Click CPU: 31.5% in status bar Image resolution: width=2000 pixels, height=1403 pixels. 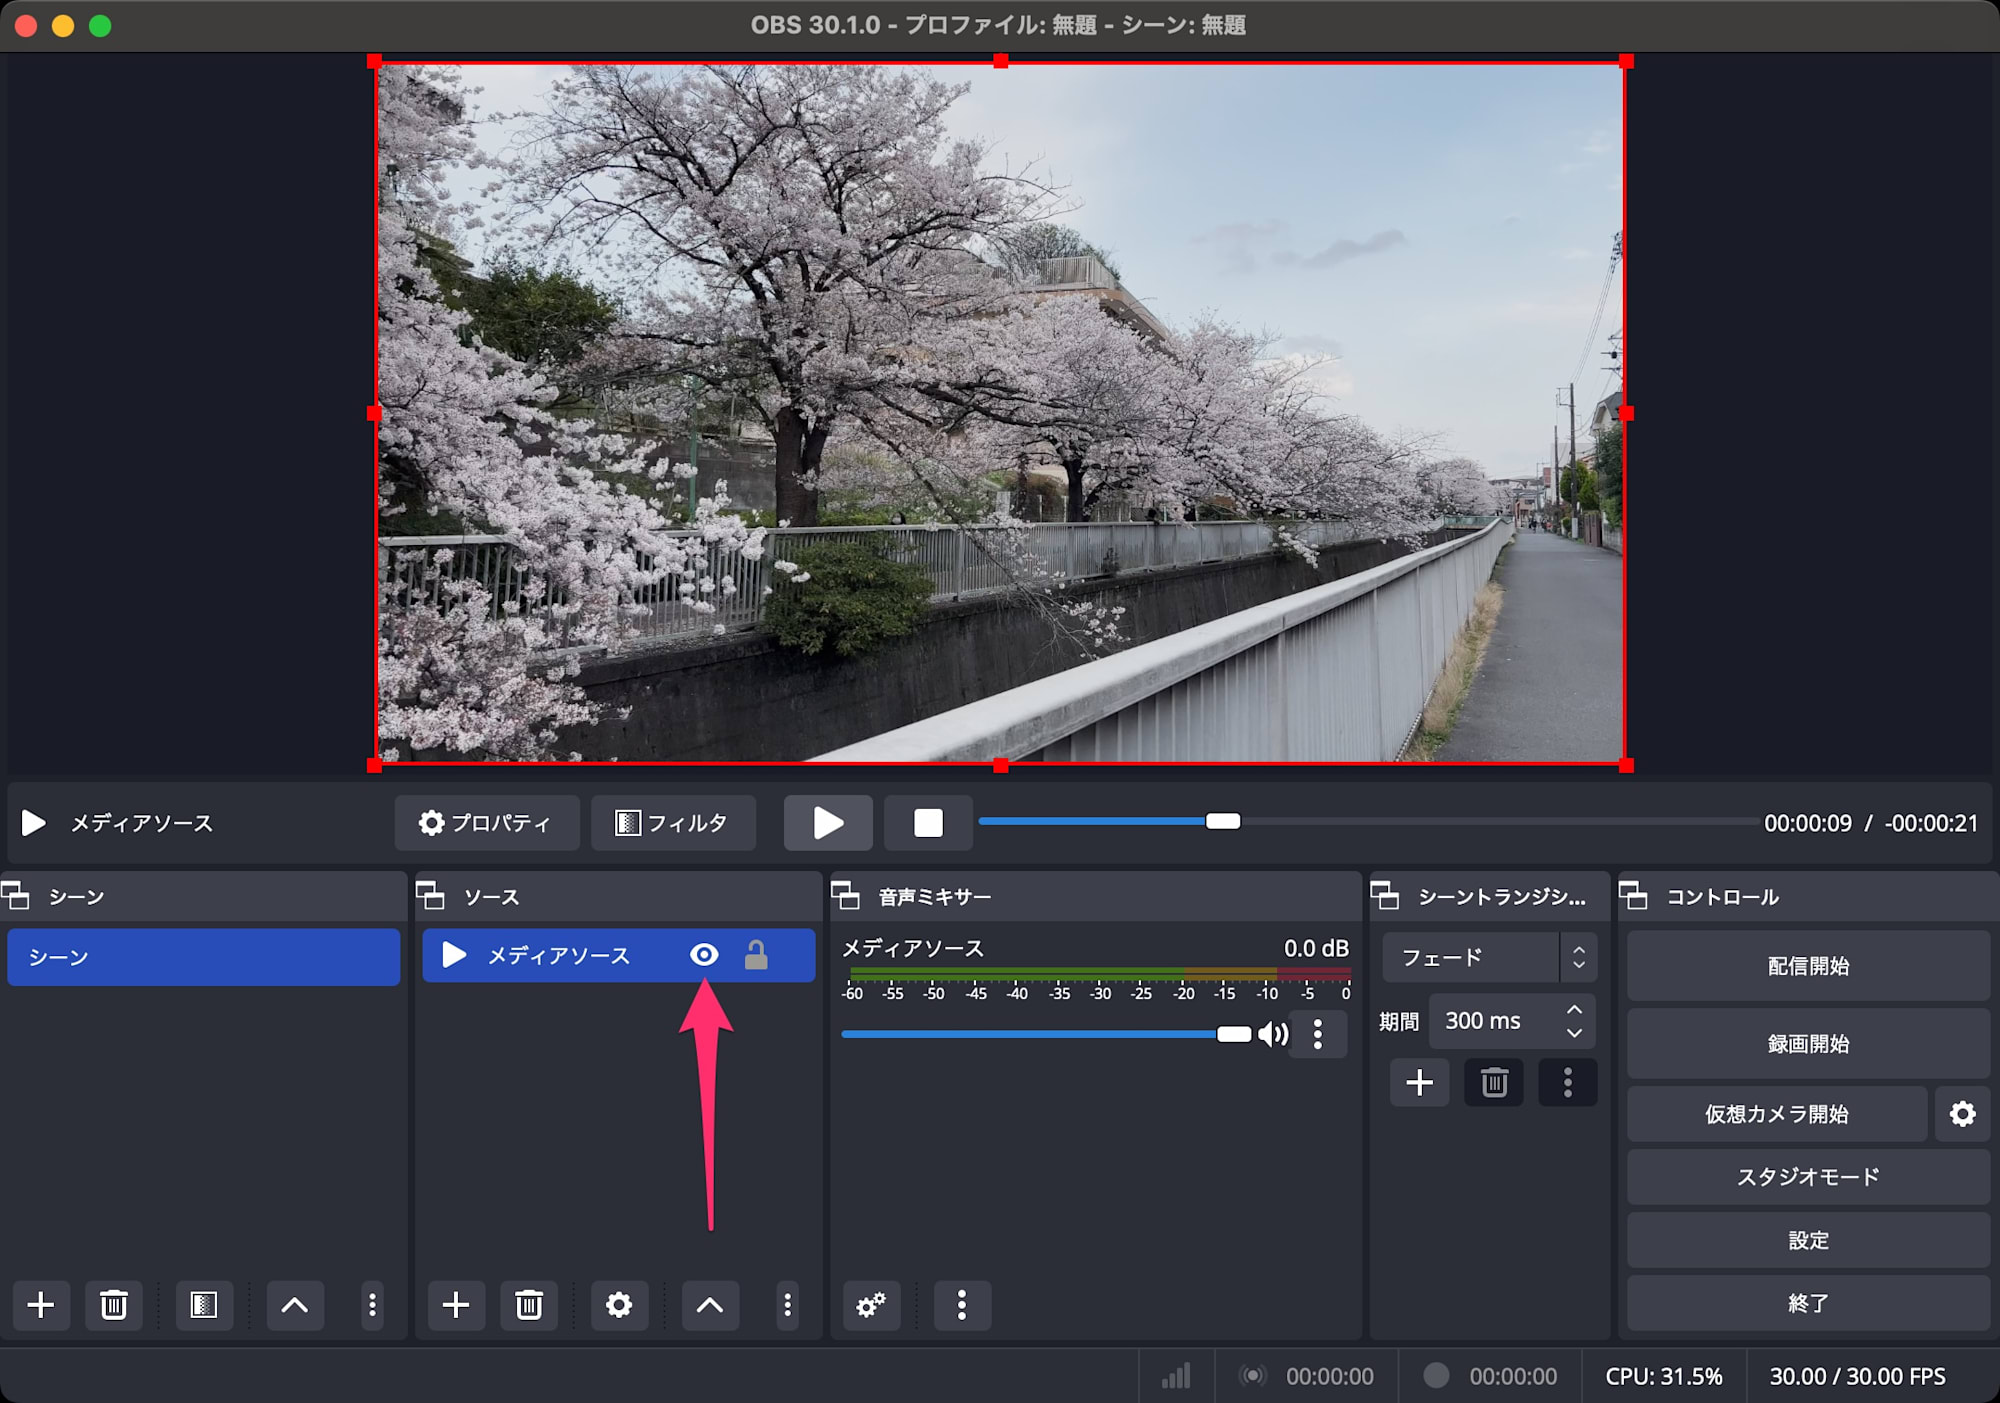coord(1664,1376)
